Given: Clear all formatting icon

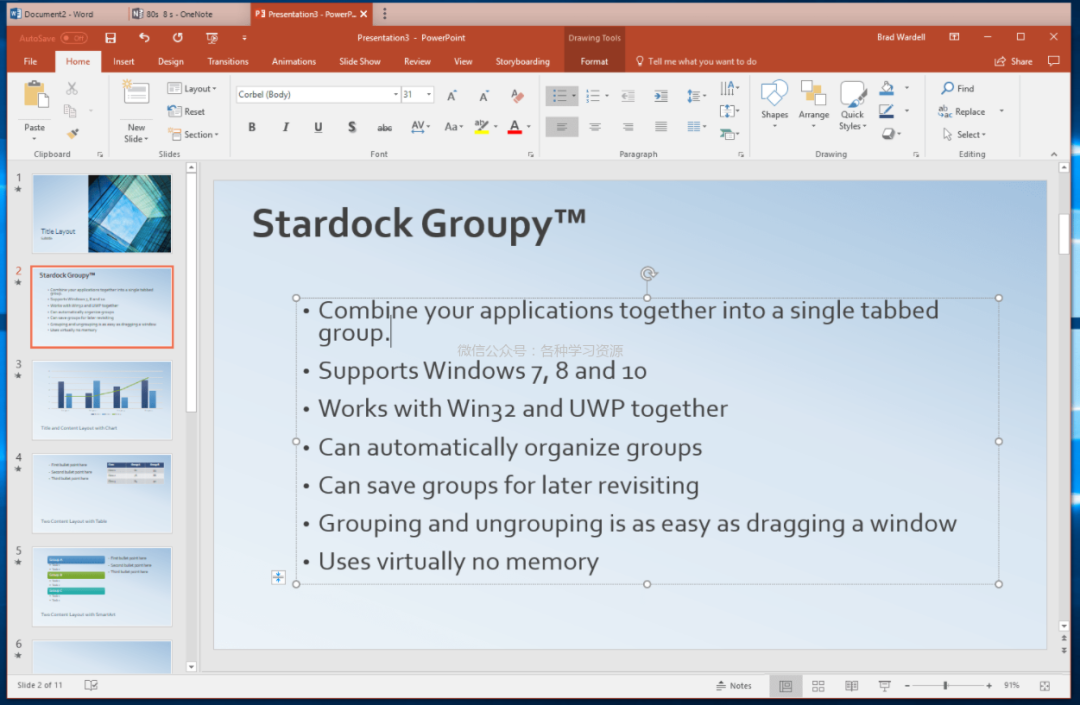Looking at the screenshot, I should pyautogui.click(x=517, y=96).
